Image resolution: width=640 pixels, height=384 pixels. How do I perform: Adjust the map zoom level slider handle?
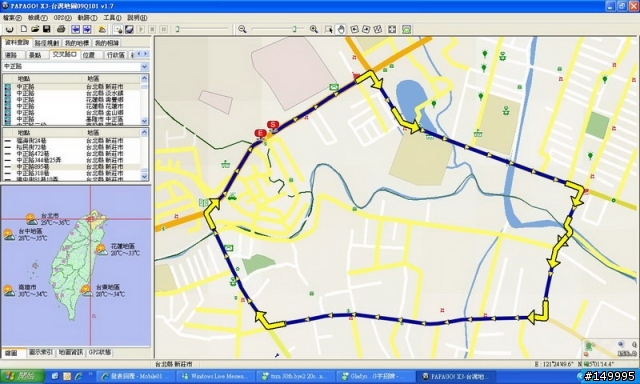(x=294, y=29)
